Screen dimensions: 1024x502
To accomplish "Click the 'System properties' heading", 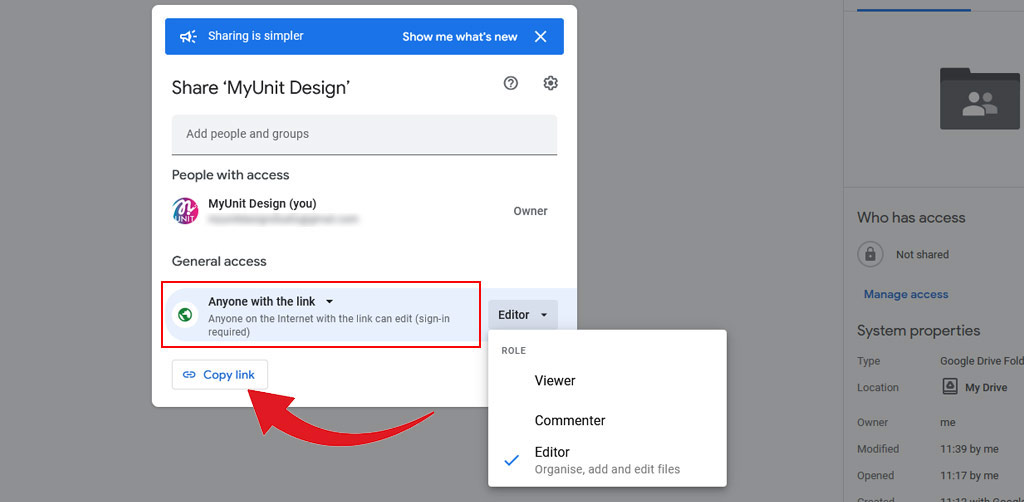I will coord(919,330).
